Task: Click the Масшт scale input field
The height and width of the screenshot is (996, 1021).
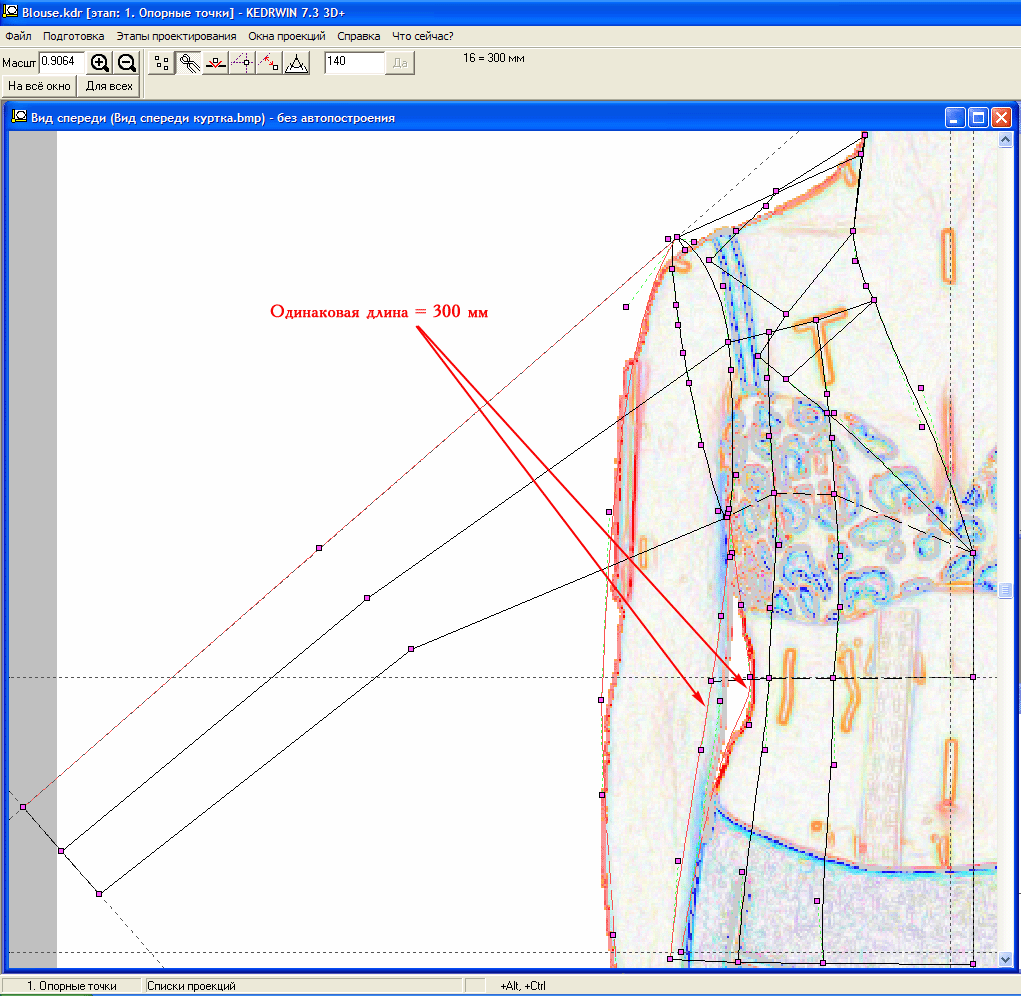Action: coord(61,63)
